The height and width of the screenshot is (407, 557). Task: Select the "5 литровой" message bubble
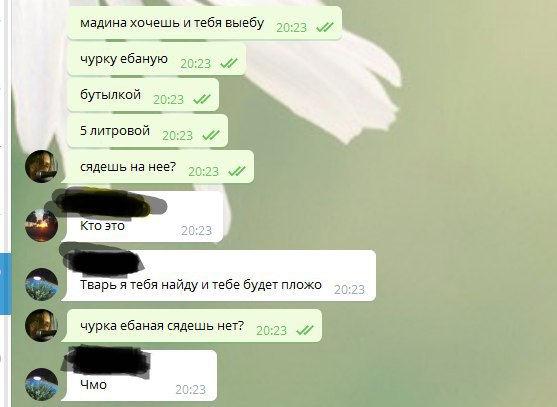click(147, 131)
